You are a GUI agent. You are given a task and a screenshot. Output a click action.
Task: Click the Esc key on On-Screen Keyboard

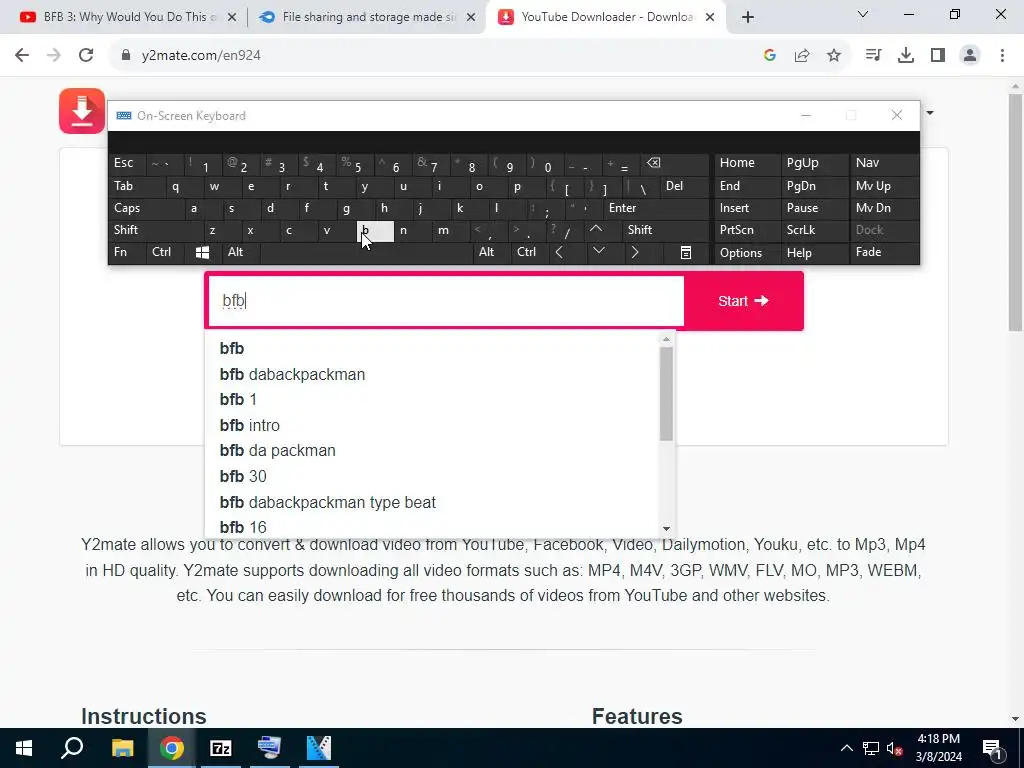(x=127, y=163)
